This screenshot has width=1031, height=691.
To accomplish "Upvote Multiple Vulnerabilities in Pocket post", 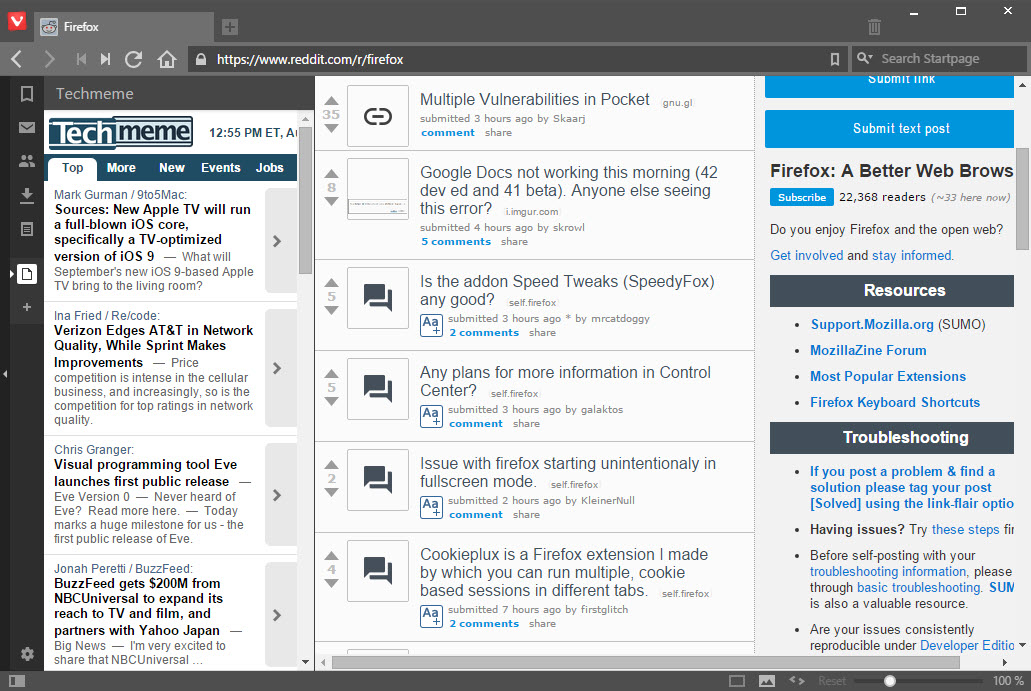I will (x=331, y=101).
